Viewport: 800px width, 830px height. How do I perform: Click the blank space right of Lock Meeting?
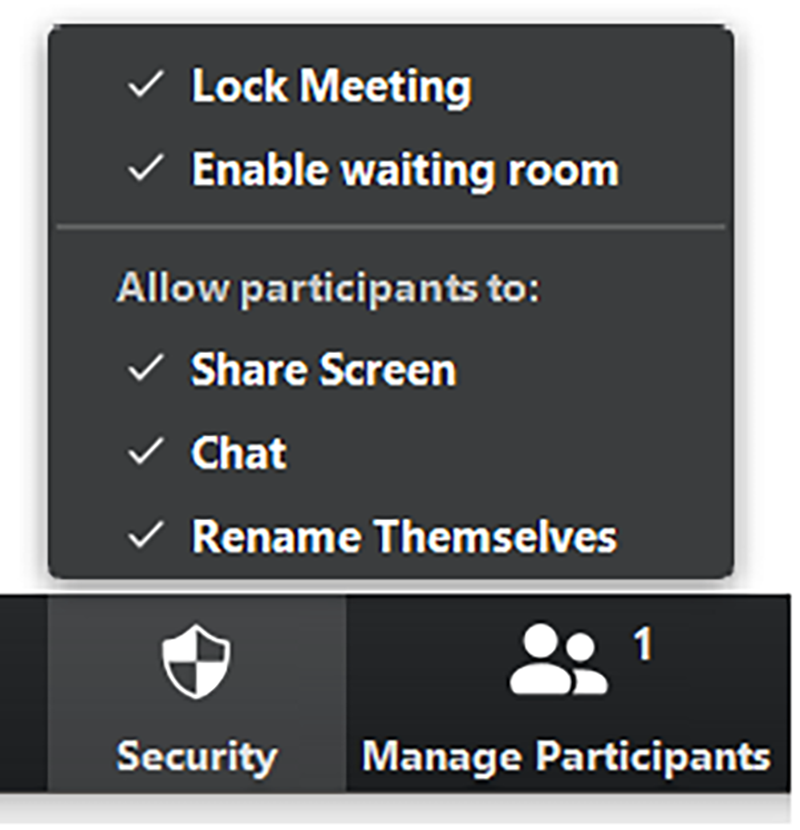[600, 87]
